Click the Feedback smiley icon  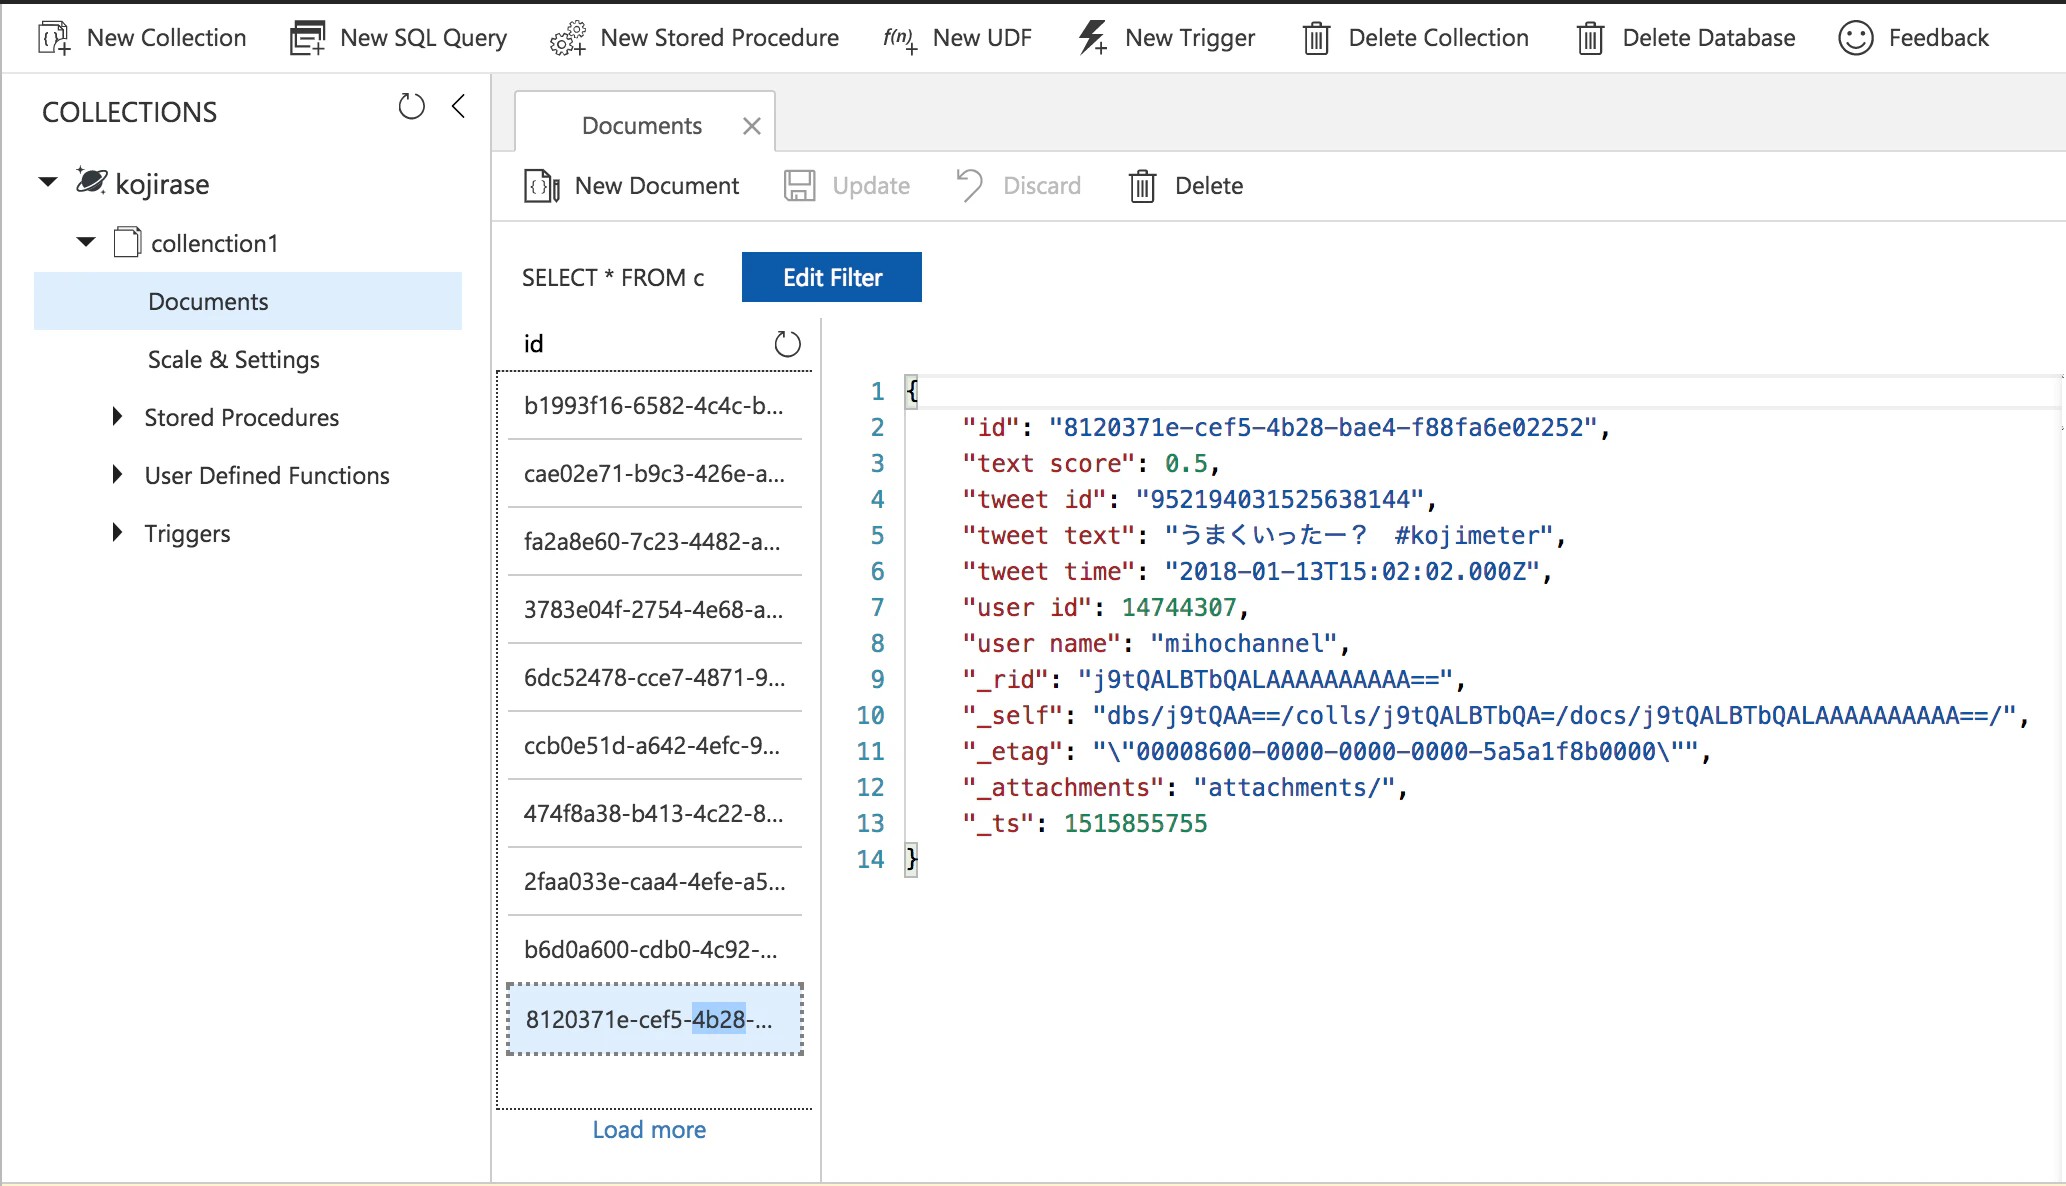point(1855,38)
